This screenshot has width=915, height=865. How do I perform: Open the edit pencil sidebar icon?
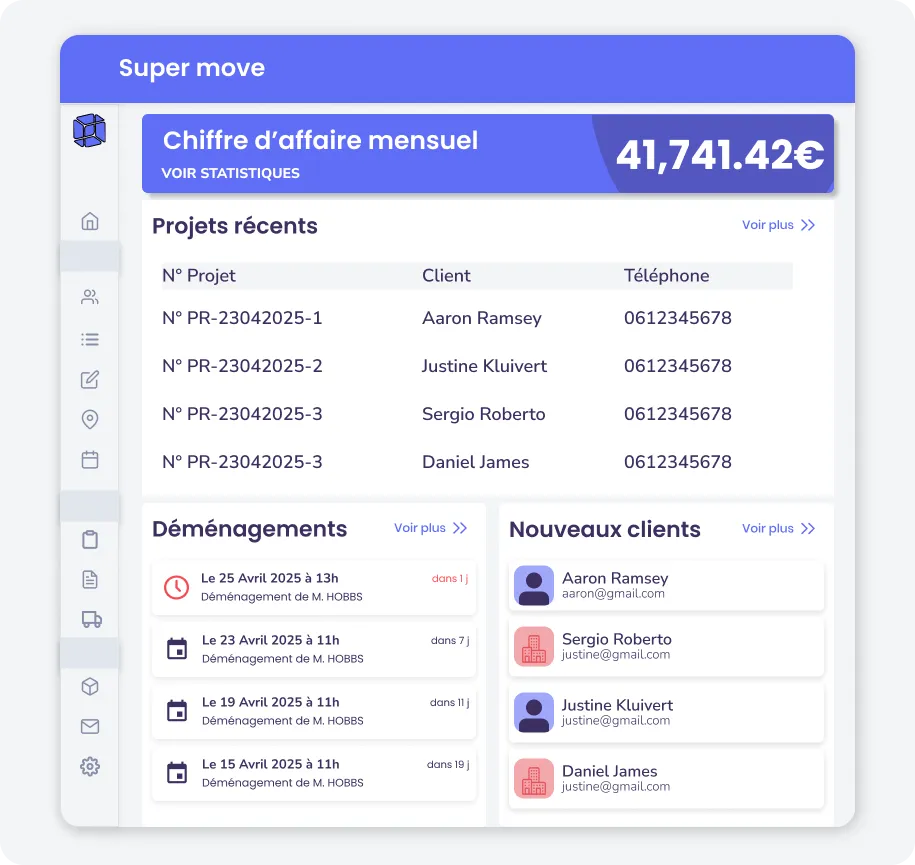90,379
